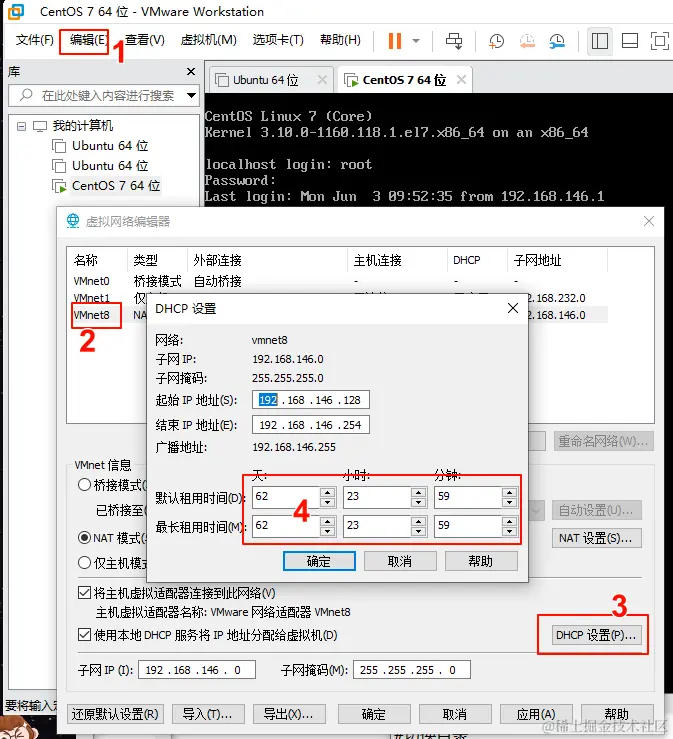Click the send Ctrl+Alt+Del toolbar icon

(454, 41)
